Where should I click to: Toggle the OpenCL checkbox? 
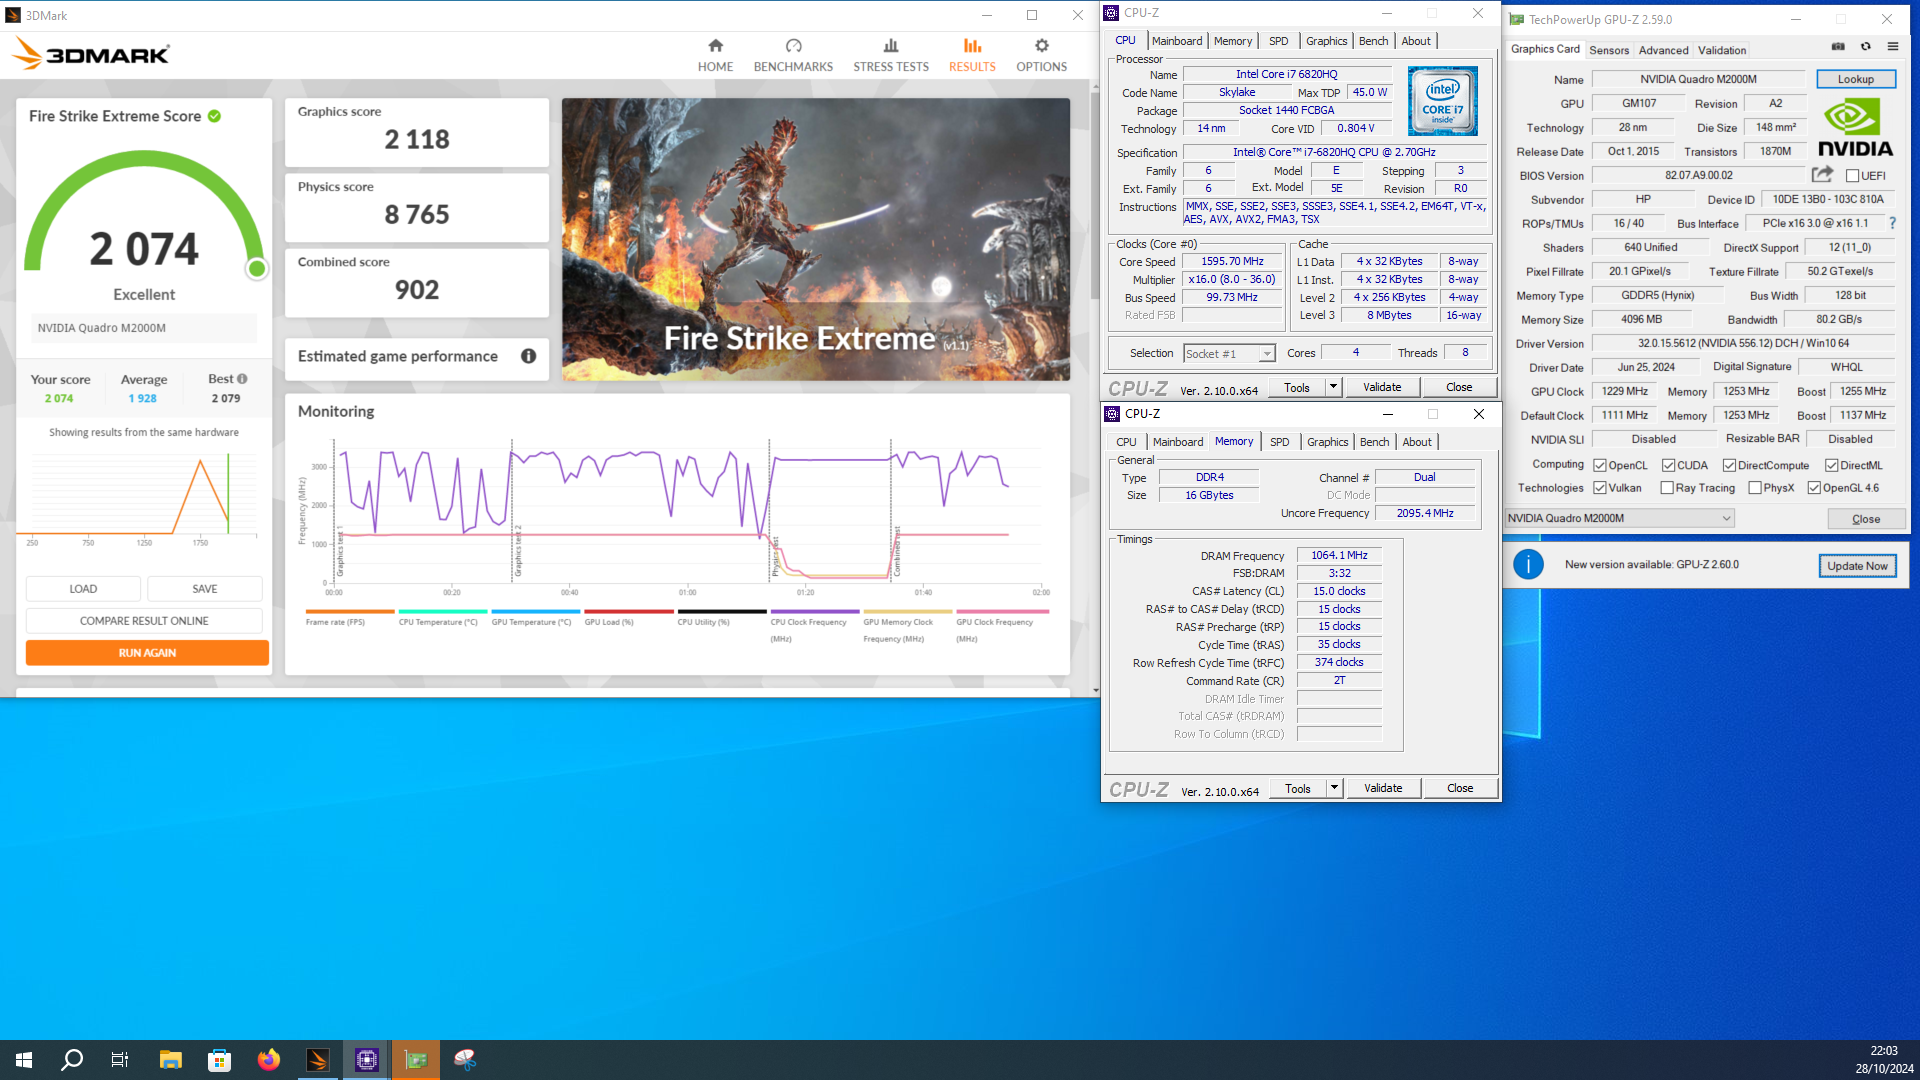pos(1599,465)
